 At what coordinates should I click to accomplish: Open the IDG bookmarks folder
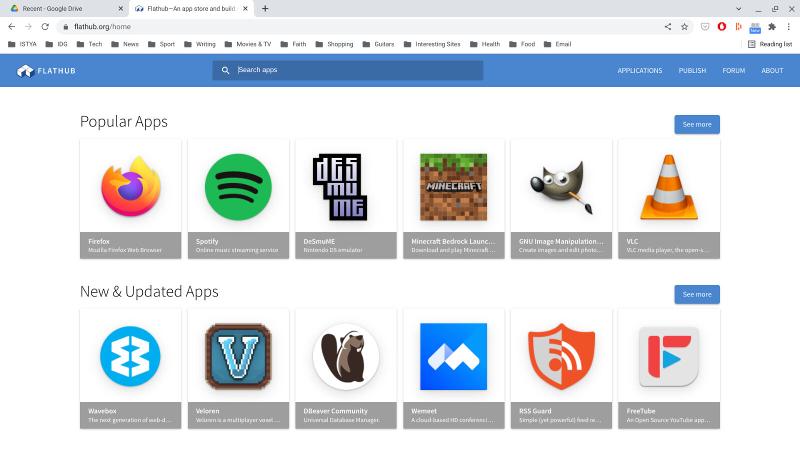coord(56,44)
